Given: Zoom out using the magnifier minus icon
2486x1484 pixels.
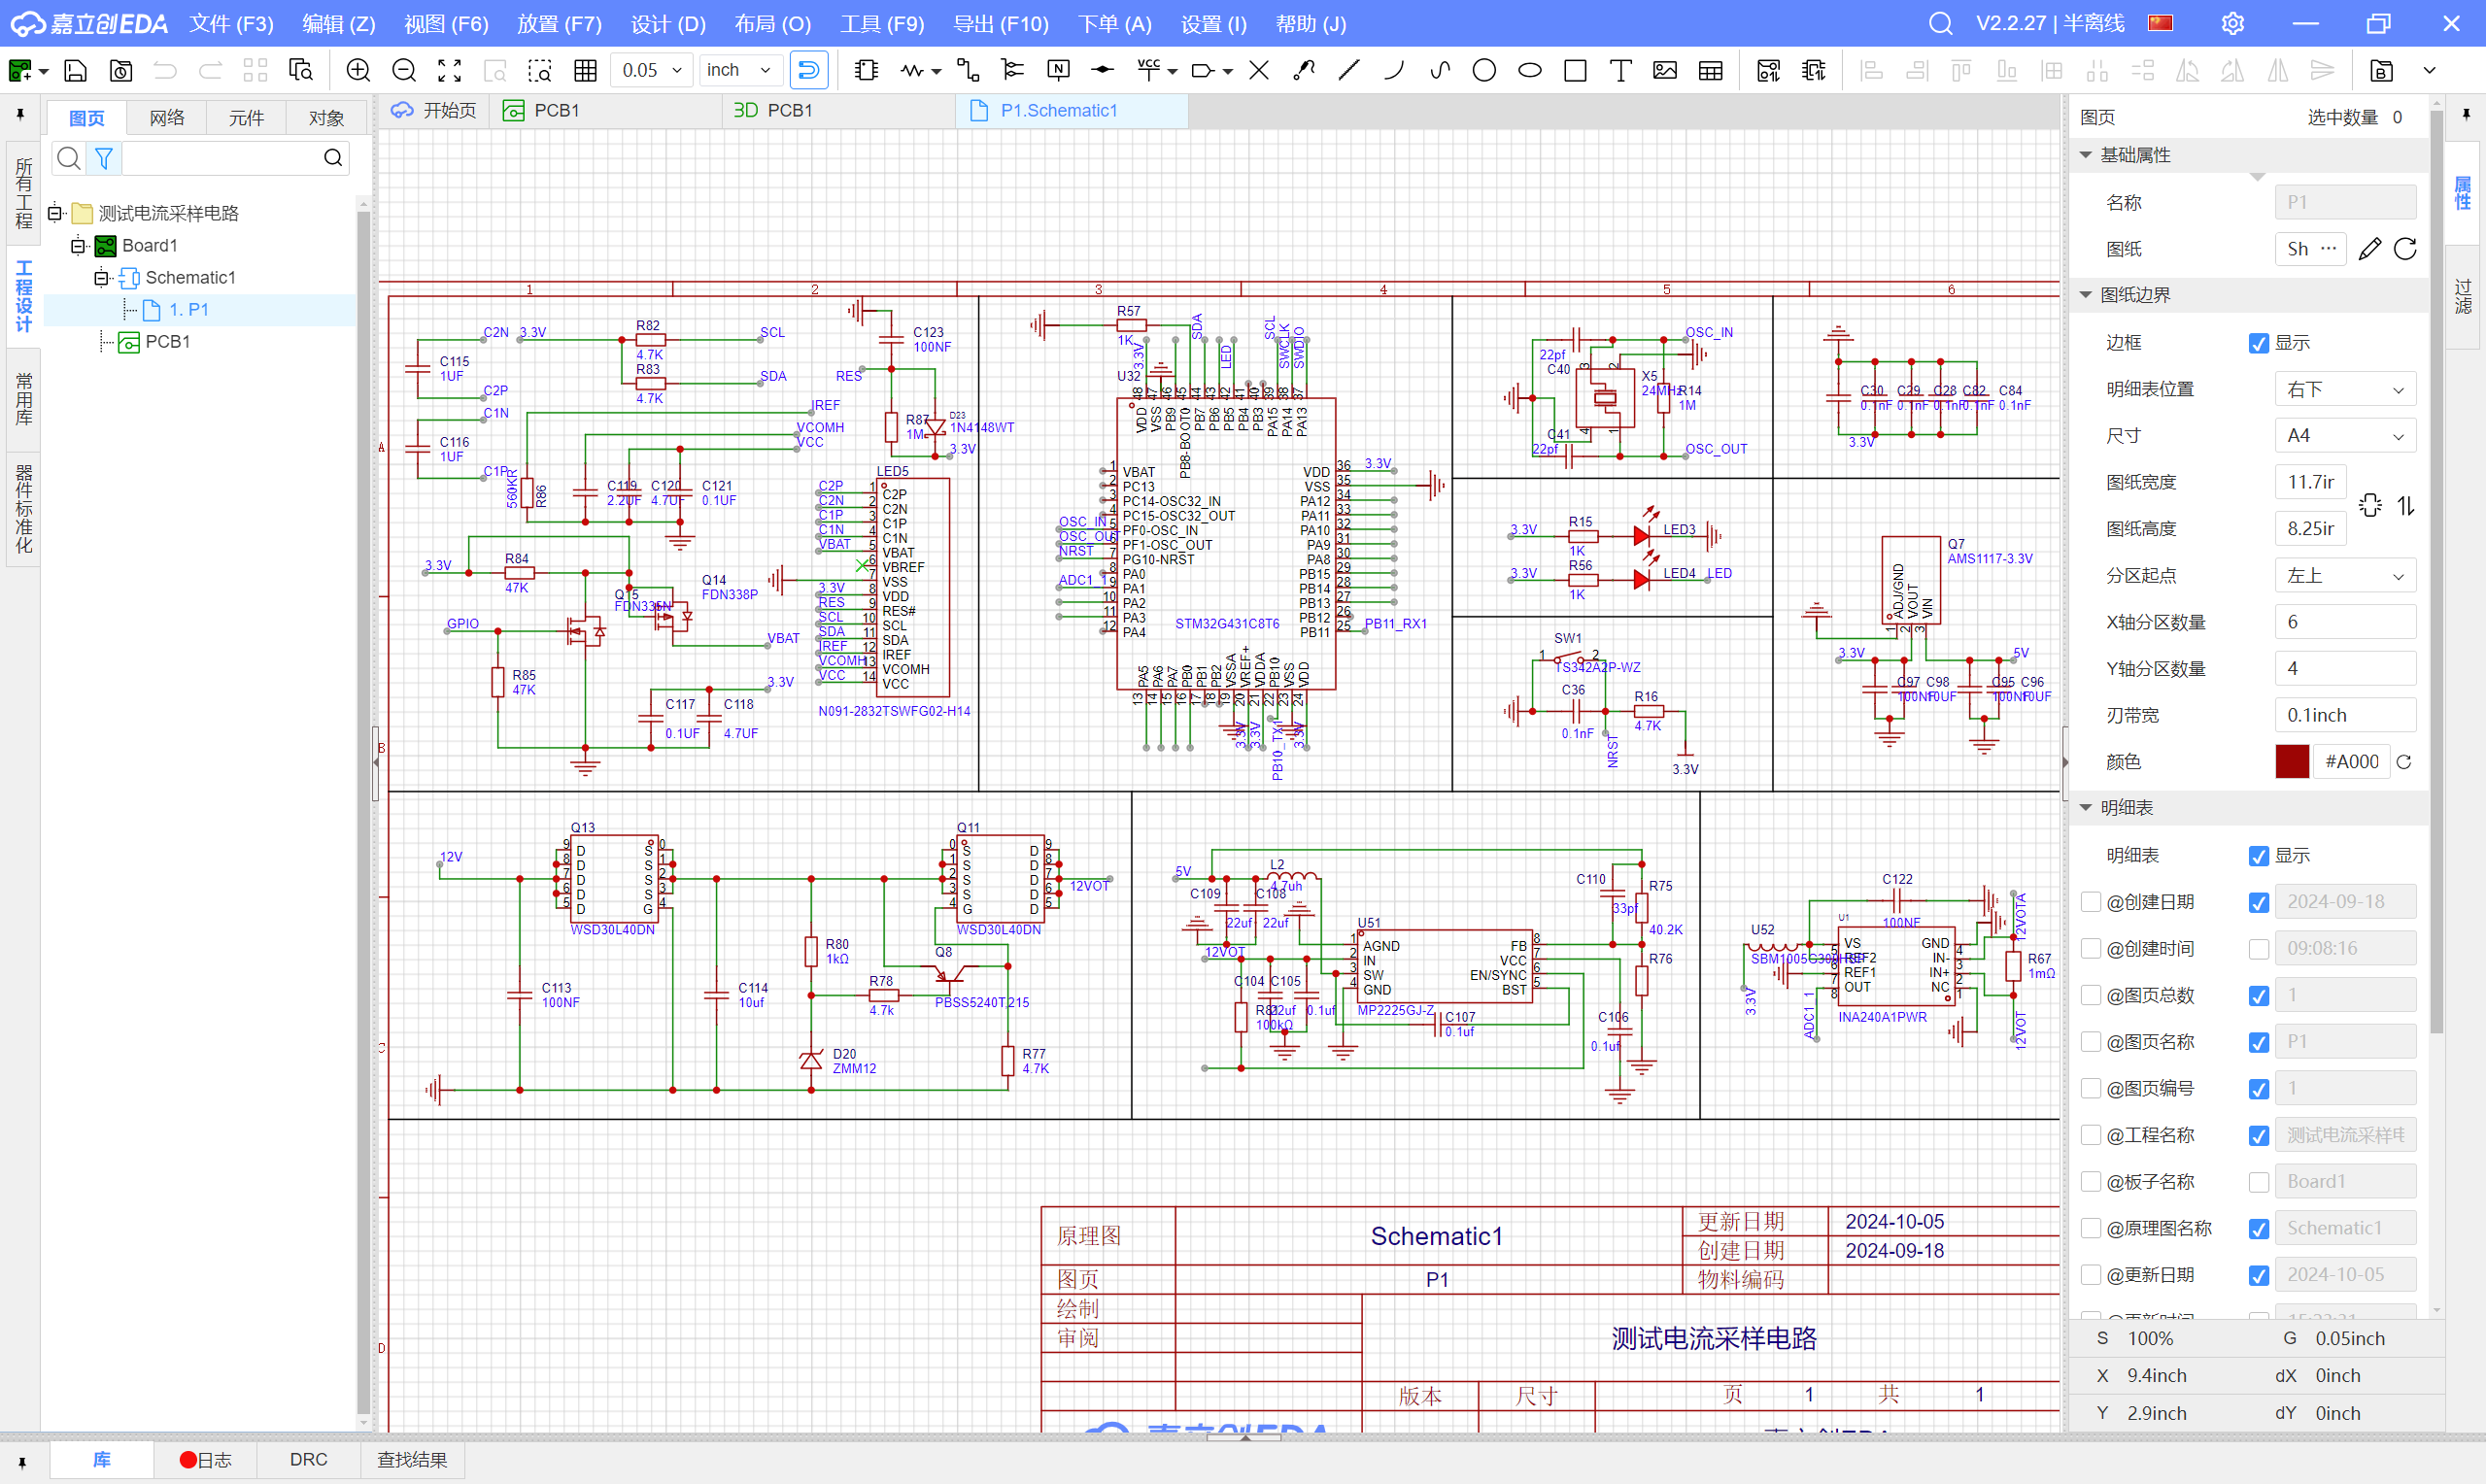Looking at the screenshot, I should 404,70.
